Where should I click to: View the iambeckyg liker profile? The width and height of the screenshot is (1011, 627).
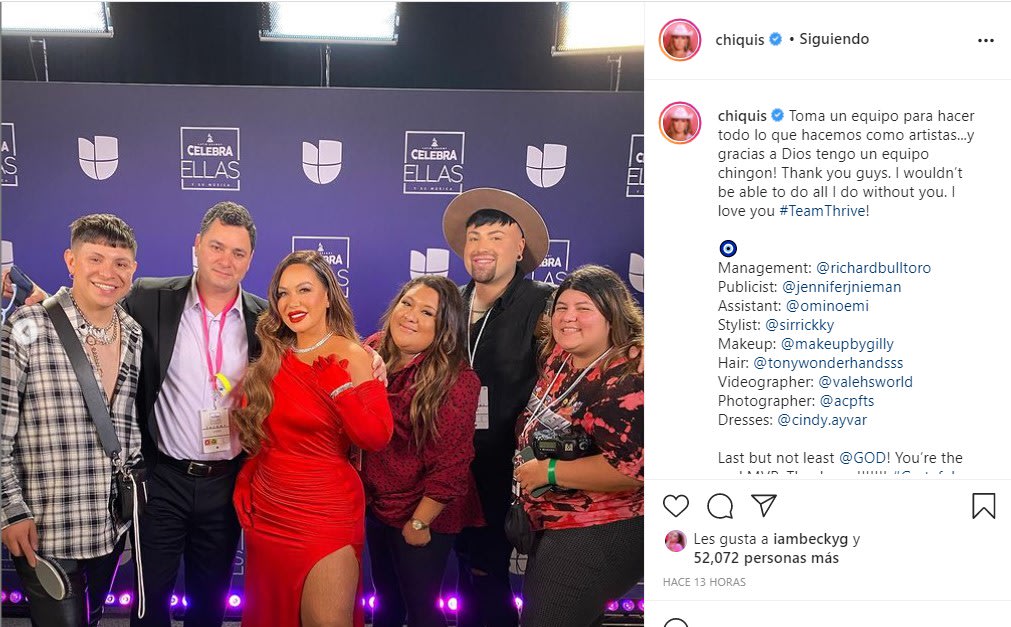point(810,539)
